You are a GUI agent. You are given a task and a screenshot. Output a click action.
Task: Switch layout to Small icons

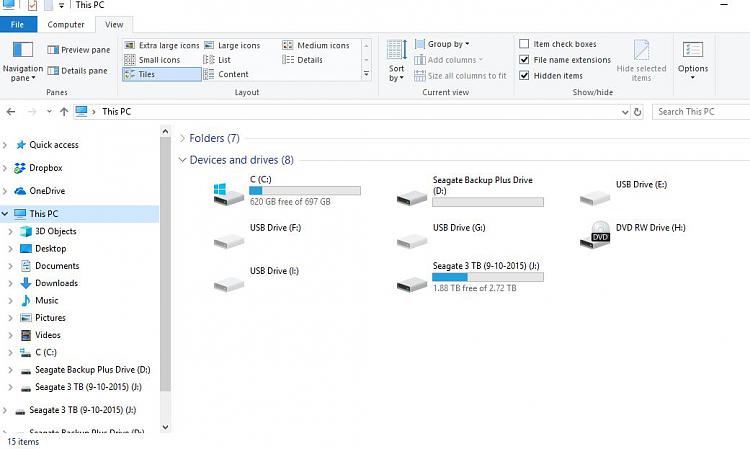pyautogui.click(x=152, y=60)
